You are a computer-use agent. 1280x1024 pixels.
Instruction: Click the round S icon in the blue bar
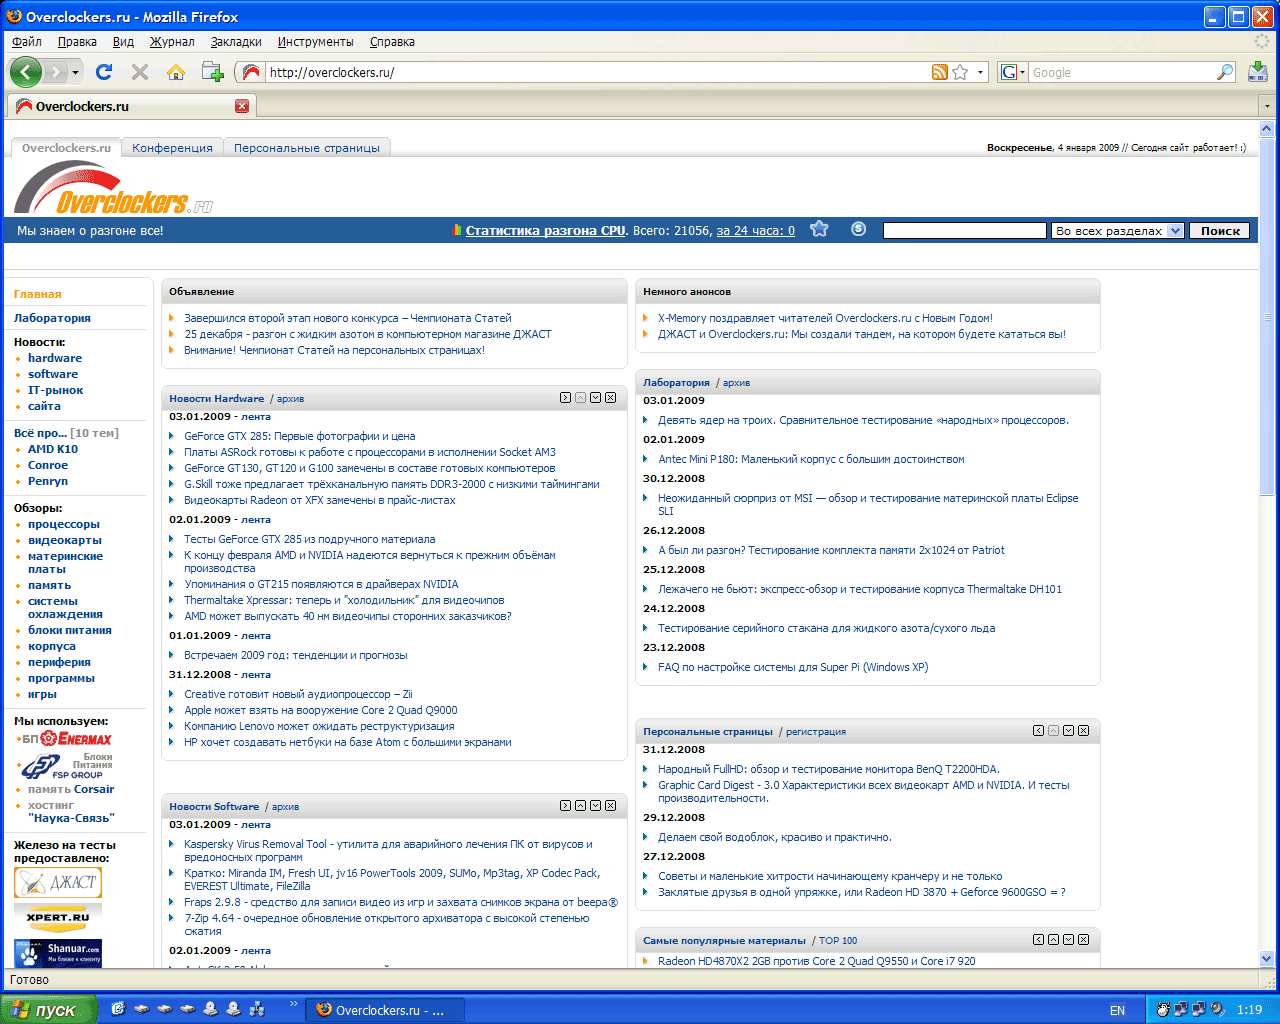858,229
